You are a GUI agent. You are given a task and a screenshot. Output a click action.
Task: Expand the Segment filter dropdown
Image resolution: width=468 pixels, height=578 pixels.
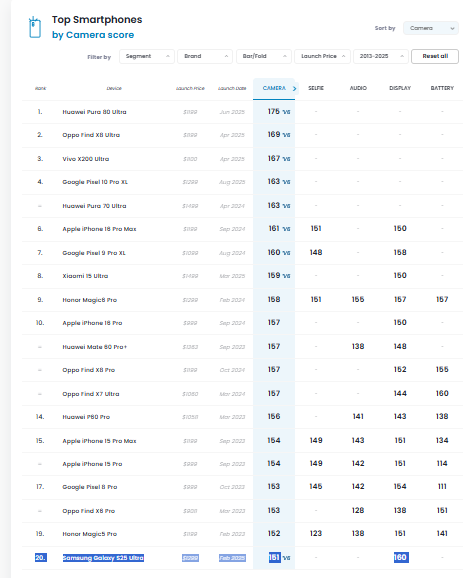147,56
